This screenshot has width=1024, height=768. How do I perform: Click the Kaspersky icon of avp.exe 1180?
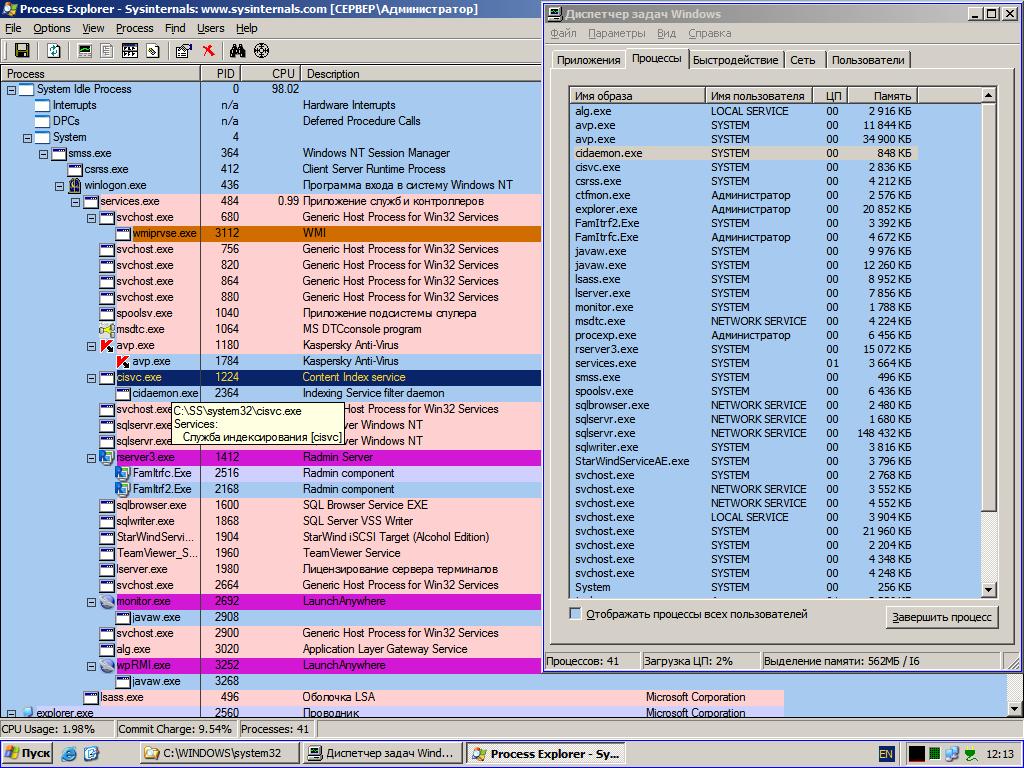(x=107, y=345)
